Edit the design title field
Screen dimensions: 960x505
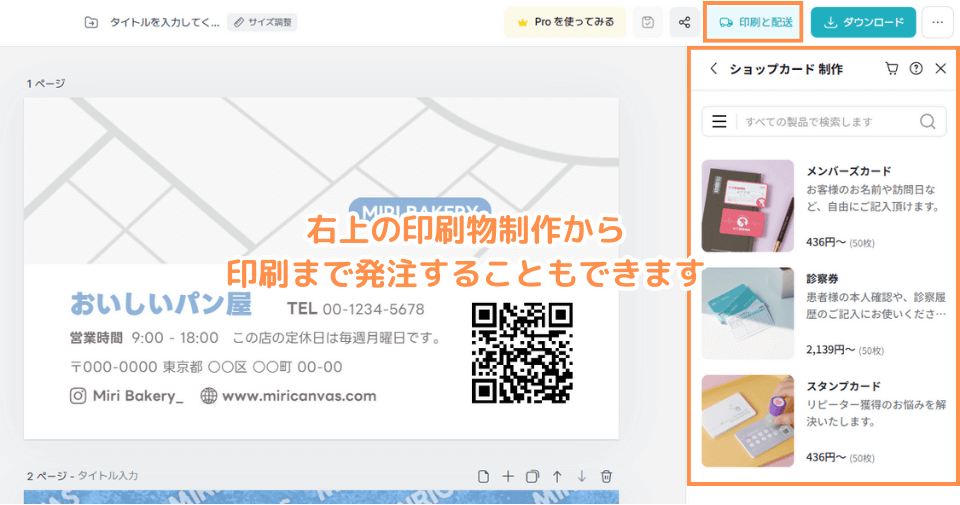(x=164, y=23)
